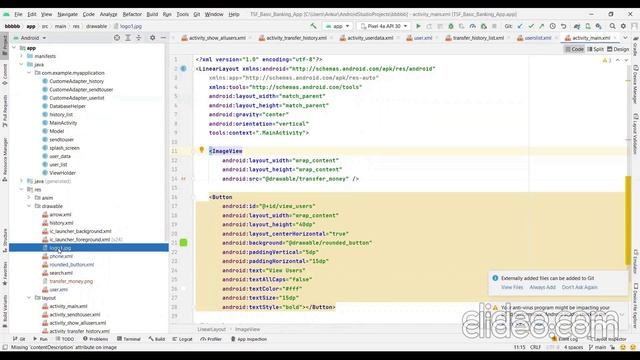Collapse the app module node
The image size is (640, 360).
point(15,48)
